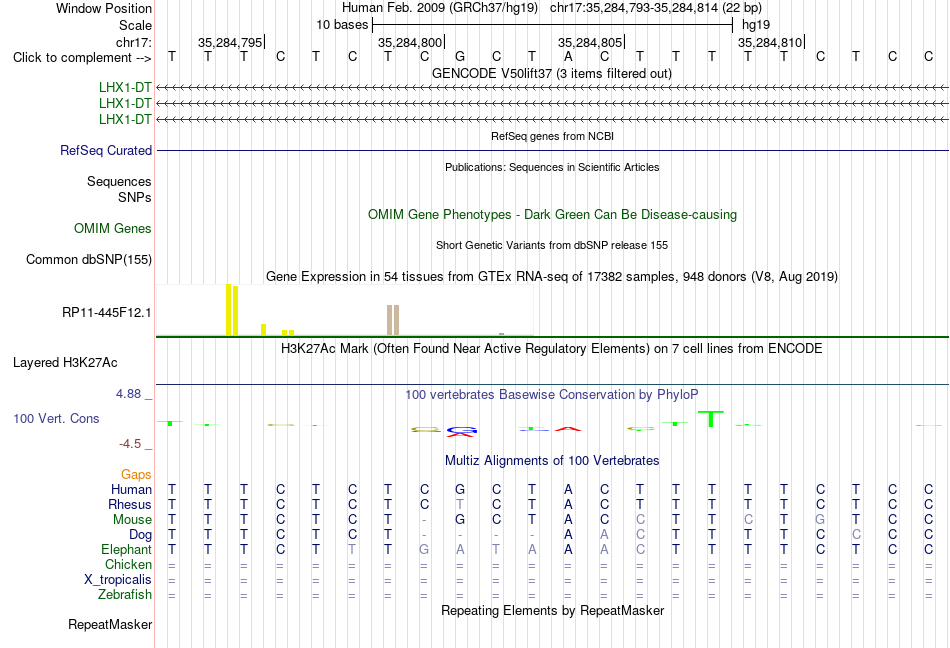Open the OMIM Genes track label
The width and height of the screenshot is (950, 648).
coord(112,228)
